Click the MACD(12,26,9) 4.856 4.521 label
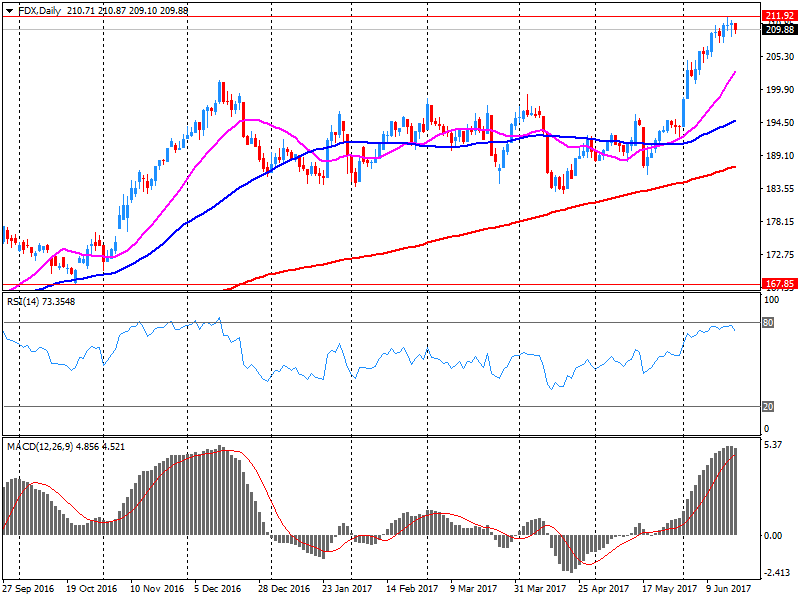 tap(66, 446)
